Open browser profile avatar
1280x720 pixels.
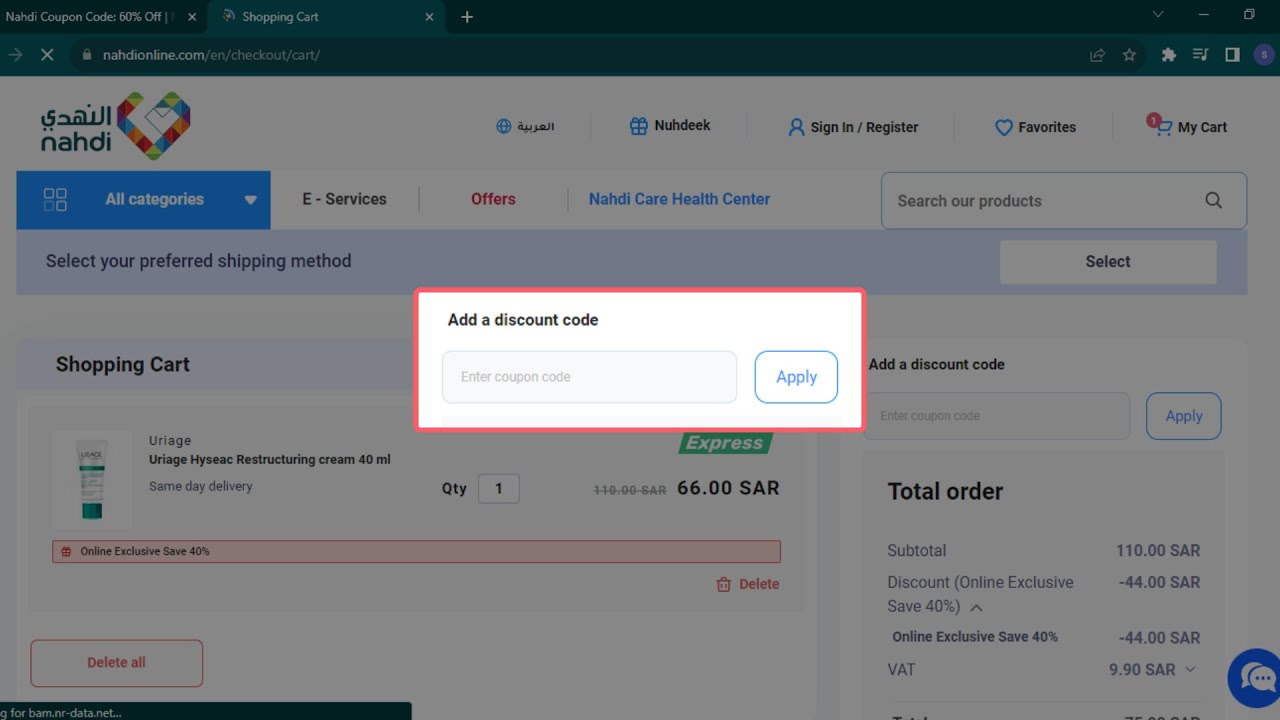pyautogui.click(x=1263, y=55)
